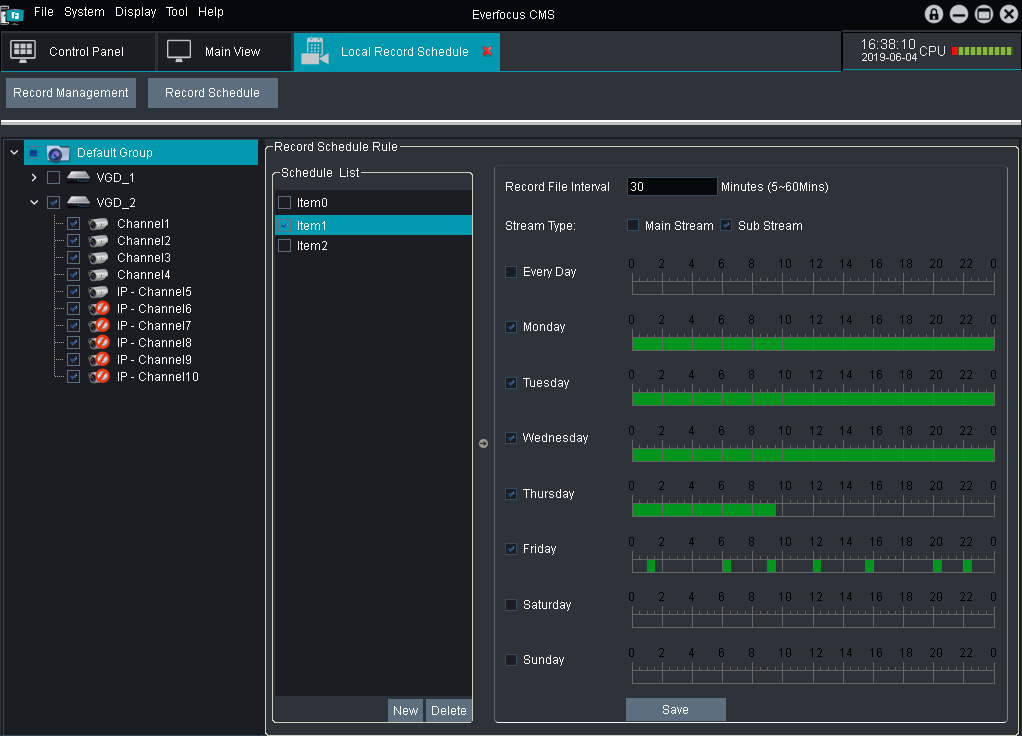Click the arrow icon beside the schedule list
The width and height of the screenshot is (1022, 736).
click(484, 443)
